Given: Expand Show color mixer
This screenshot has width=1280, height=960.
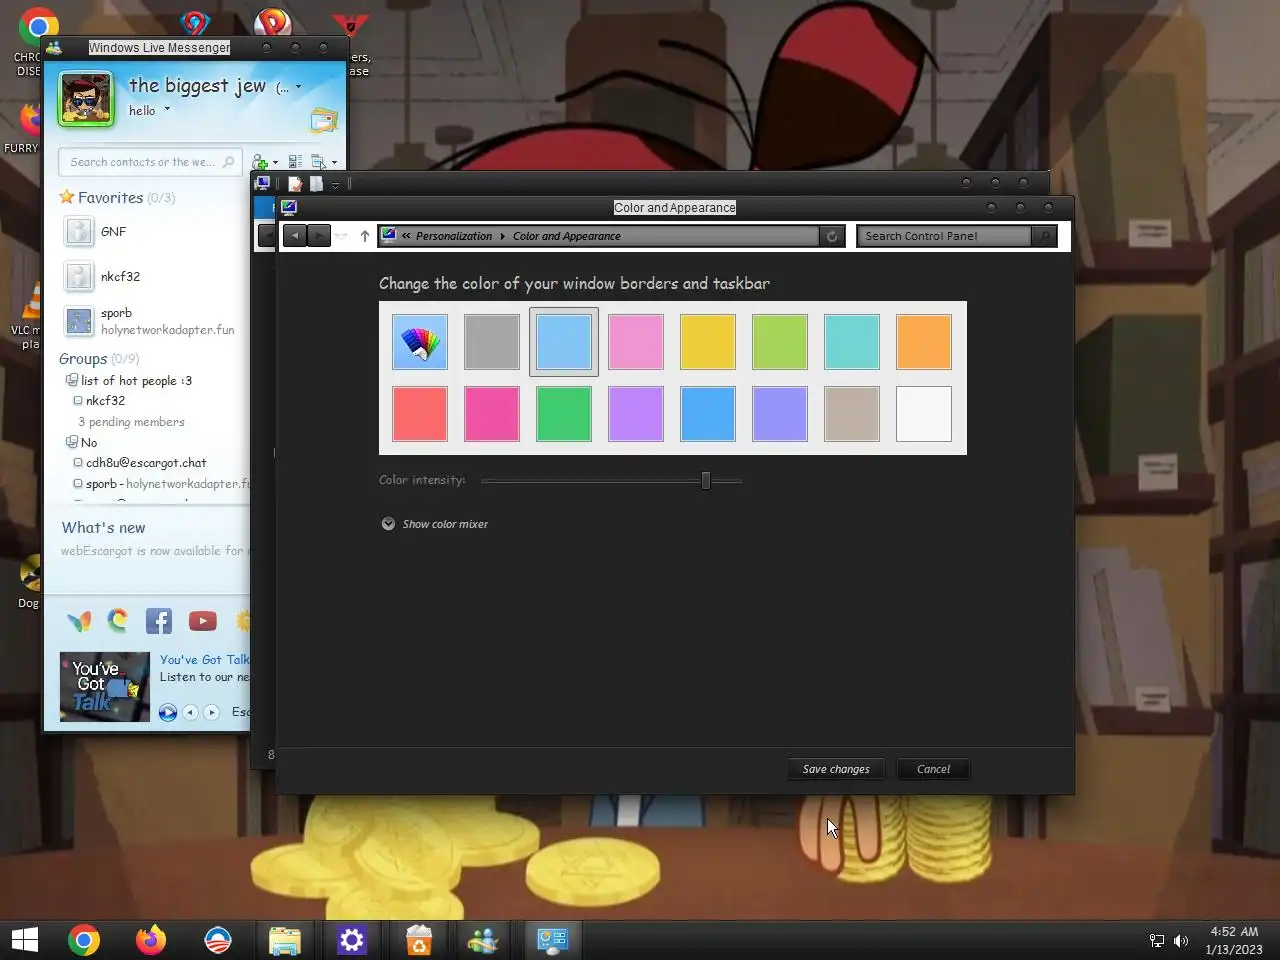Looking at the screenshot, I should pos(434,524).
